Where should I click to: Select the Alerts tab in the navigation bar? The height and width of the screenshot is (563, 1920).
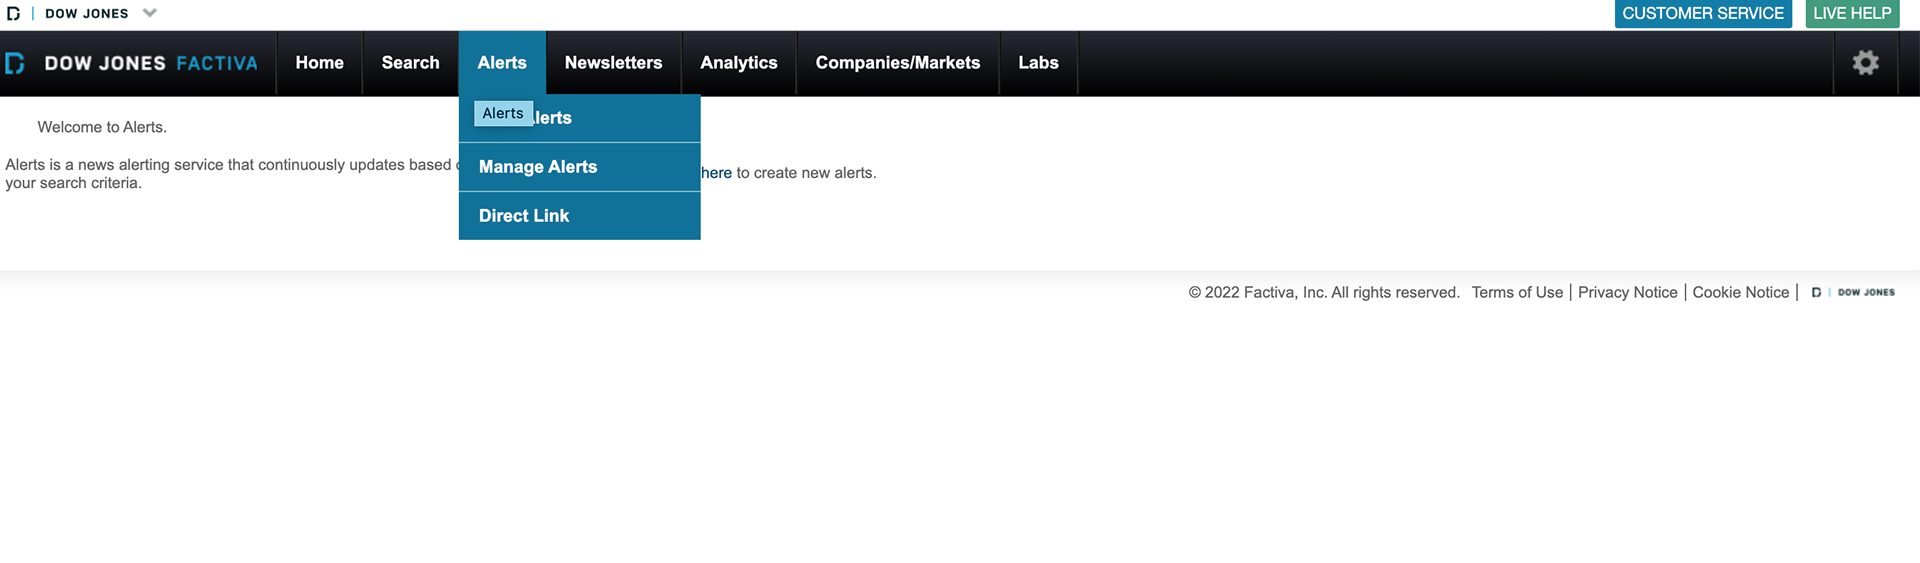pos(502,63)
